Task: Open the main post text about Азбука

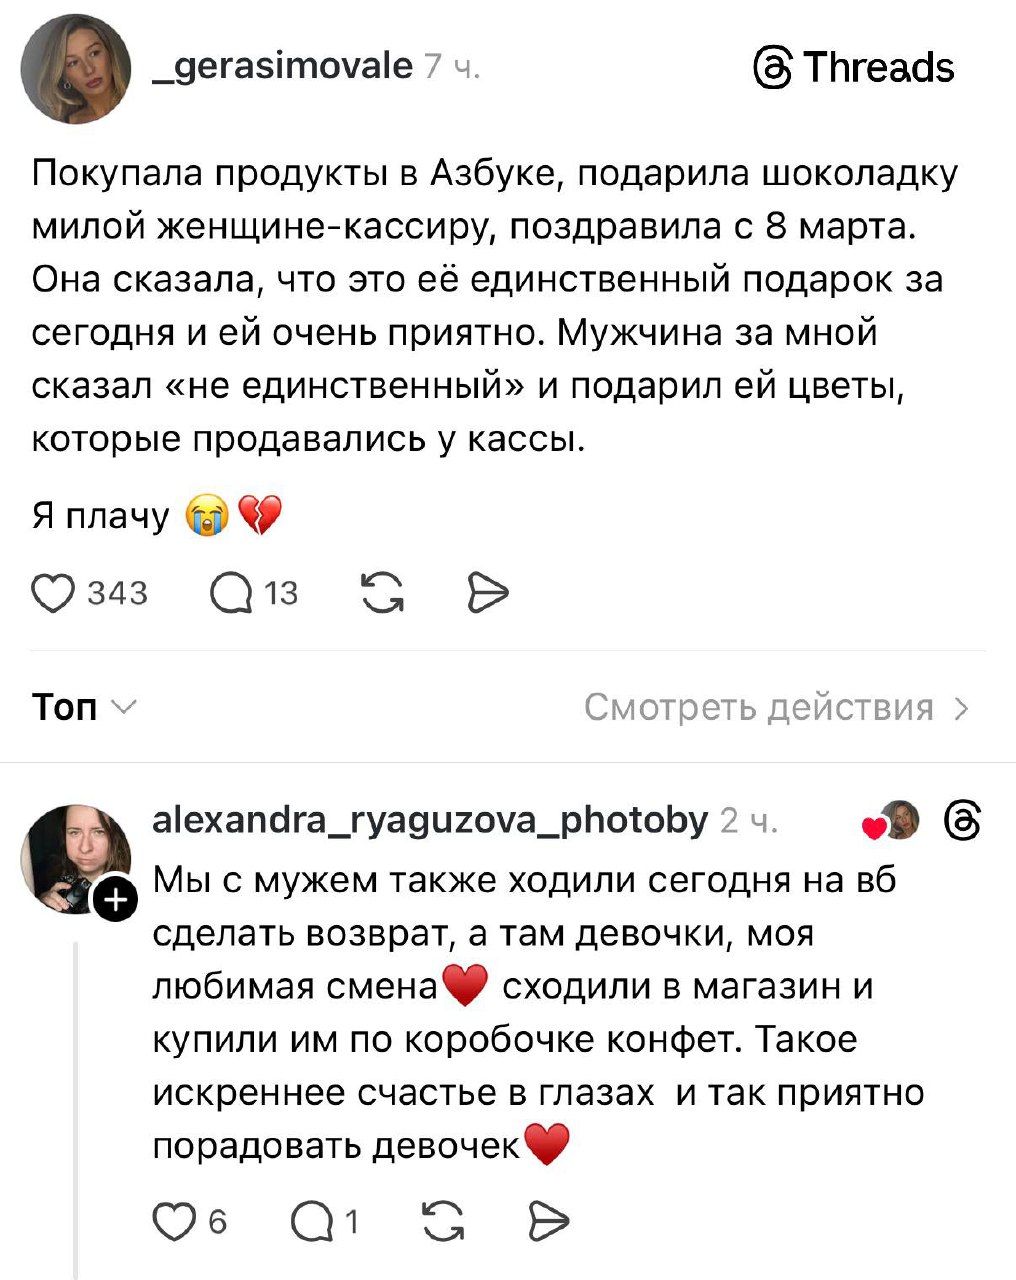Action: click(494, 305)
